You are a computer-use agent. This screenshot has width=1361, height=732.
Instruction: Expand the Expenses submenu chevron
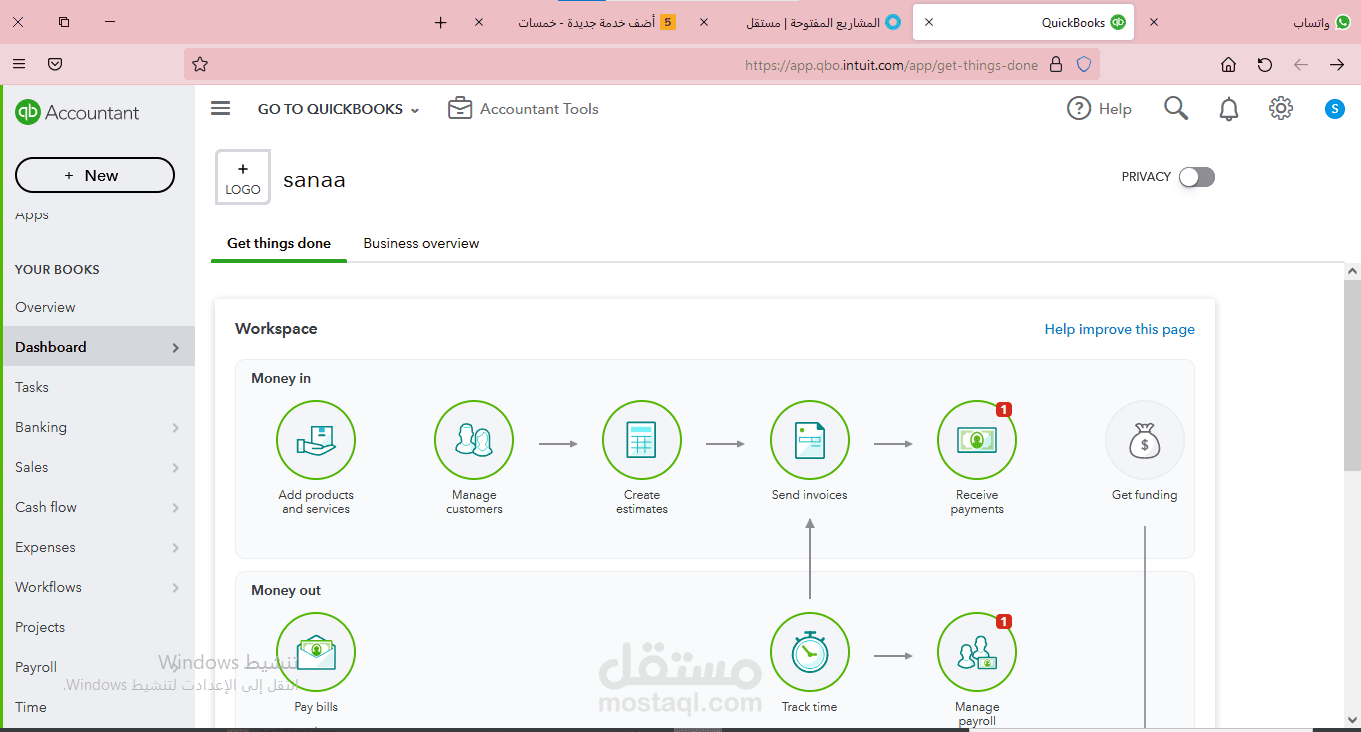point(176,548)
